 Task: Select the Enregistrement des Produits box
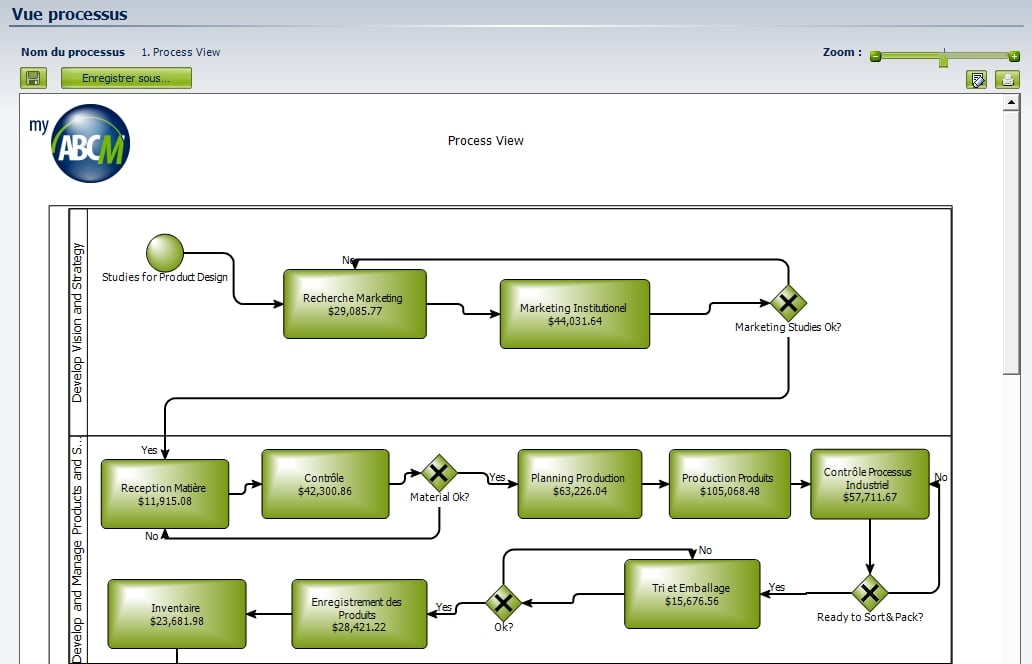click(x=359, y=614)
